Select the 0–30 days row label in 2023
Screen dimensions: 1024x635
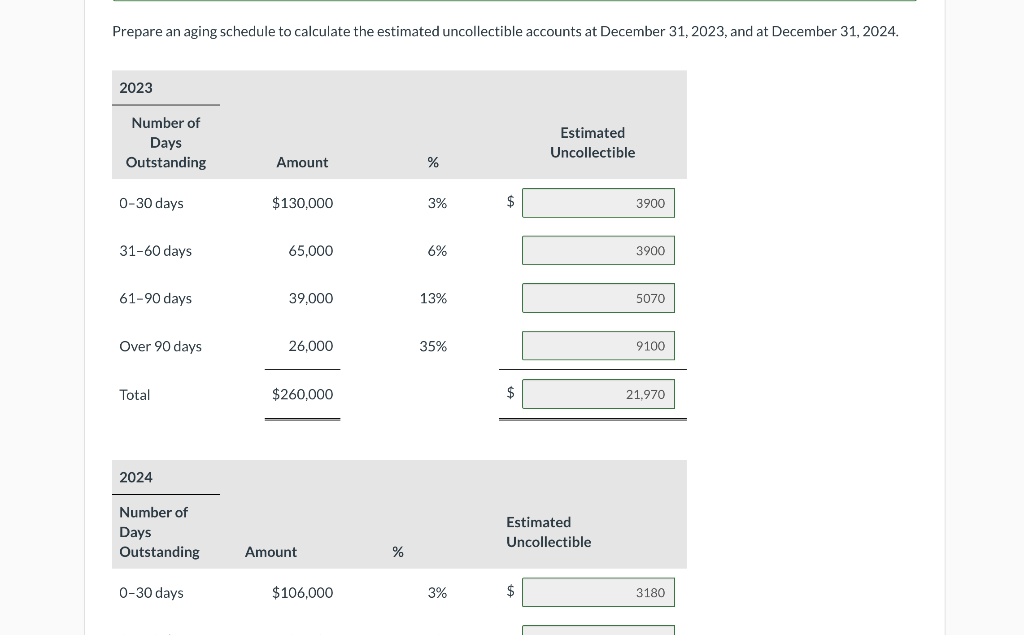click(x=151, y=202)
